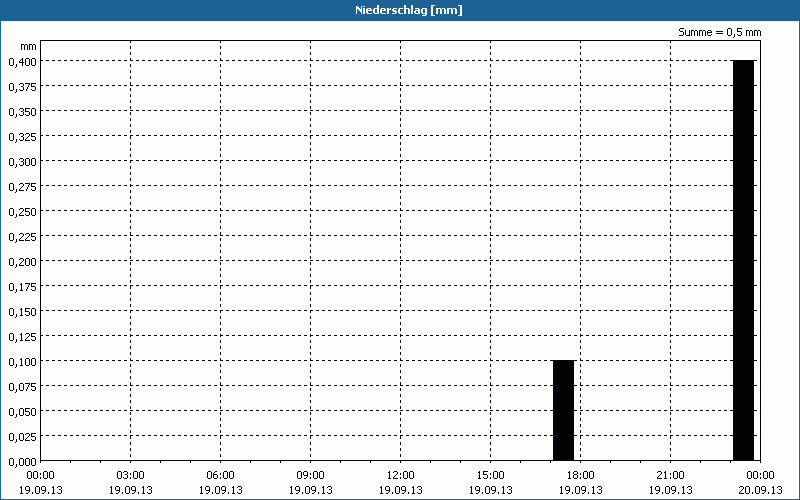Select the short 0,100 mm precipitation bar
800x500 pixels.
pos(564,410)
